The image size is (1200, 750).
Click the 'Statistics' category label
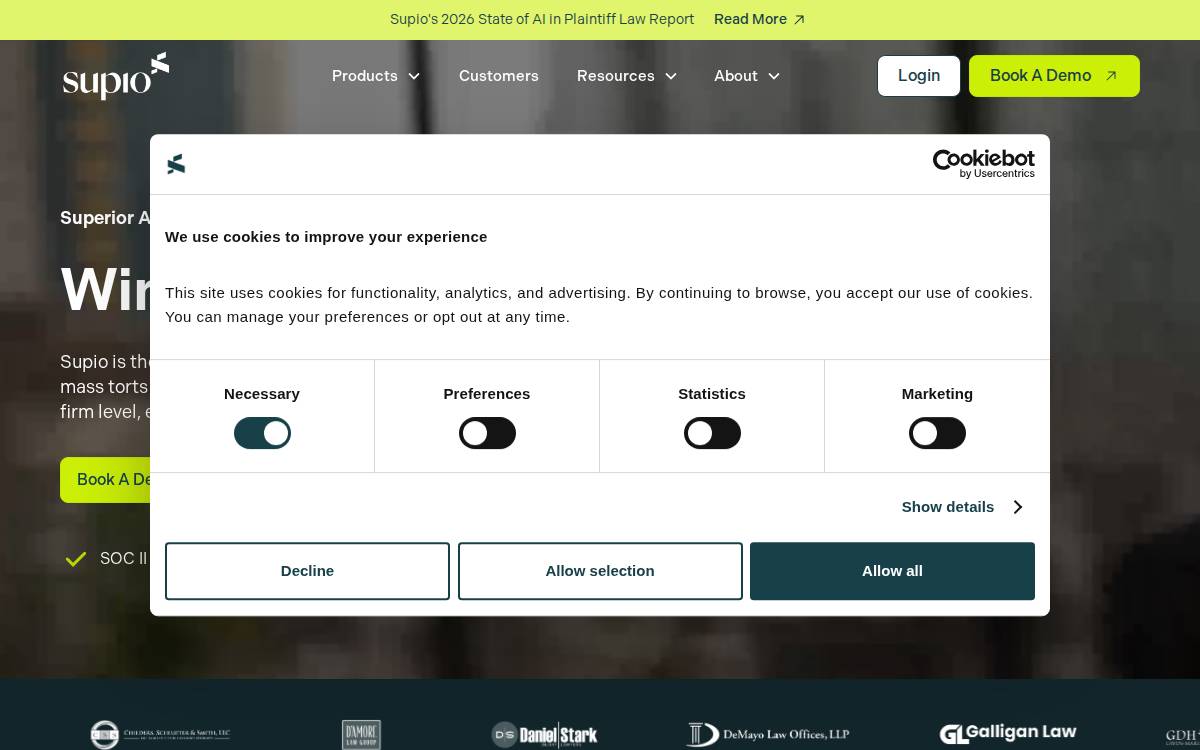(x=712, y=394)
